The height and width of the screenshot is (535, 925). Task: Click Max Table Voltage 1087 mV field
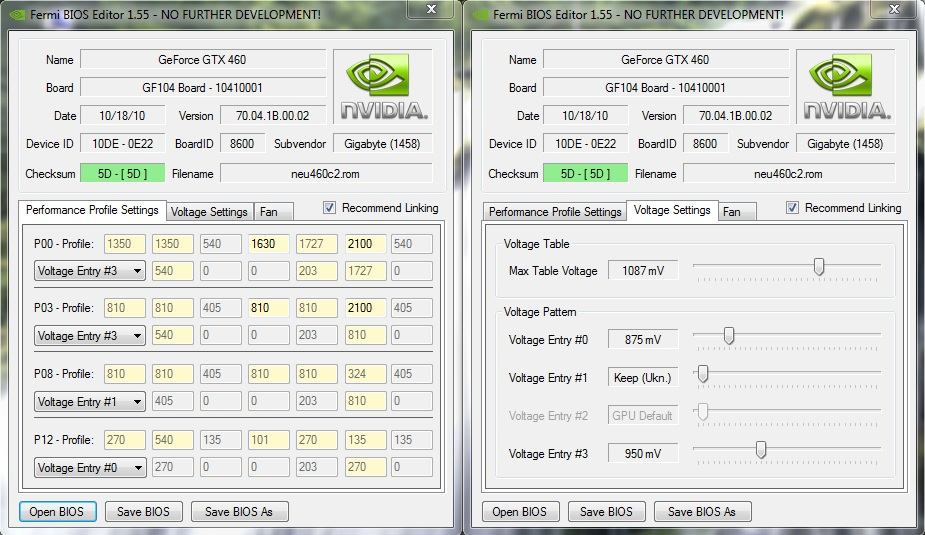(x=642, y=271)
